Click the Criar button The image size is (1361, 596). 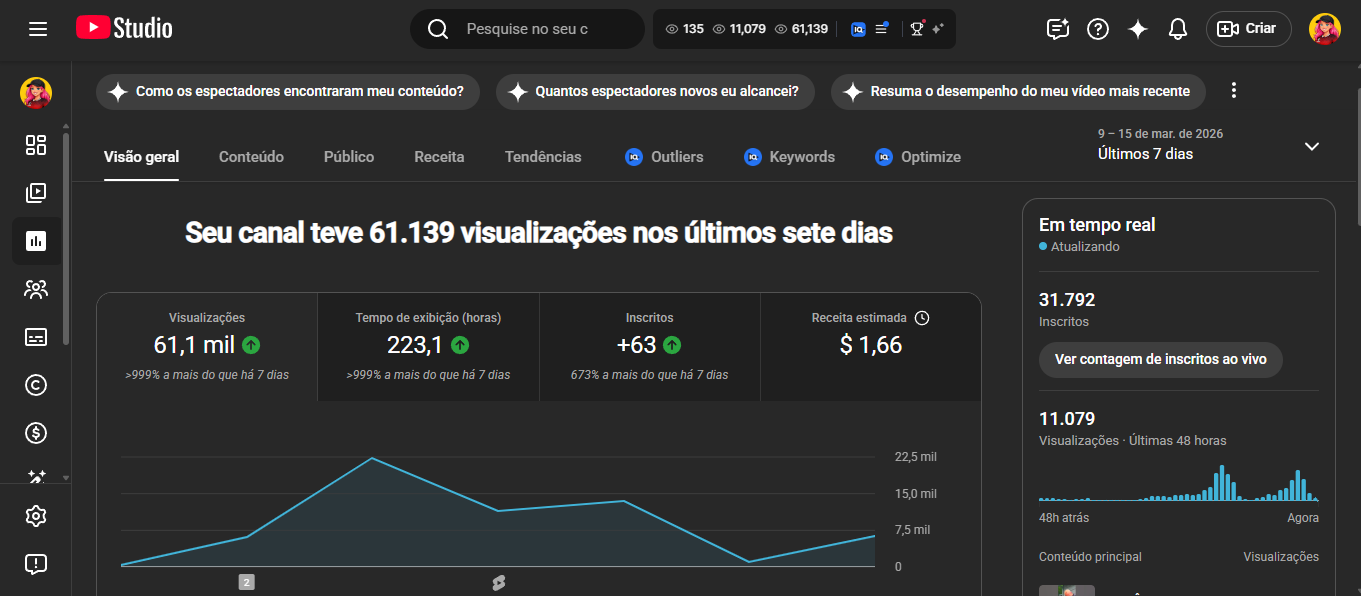[x=1249, y=29]
